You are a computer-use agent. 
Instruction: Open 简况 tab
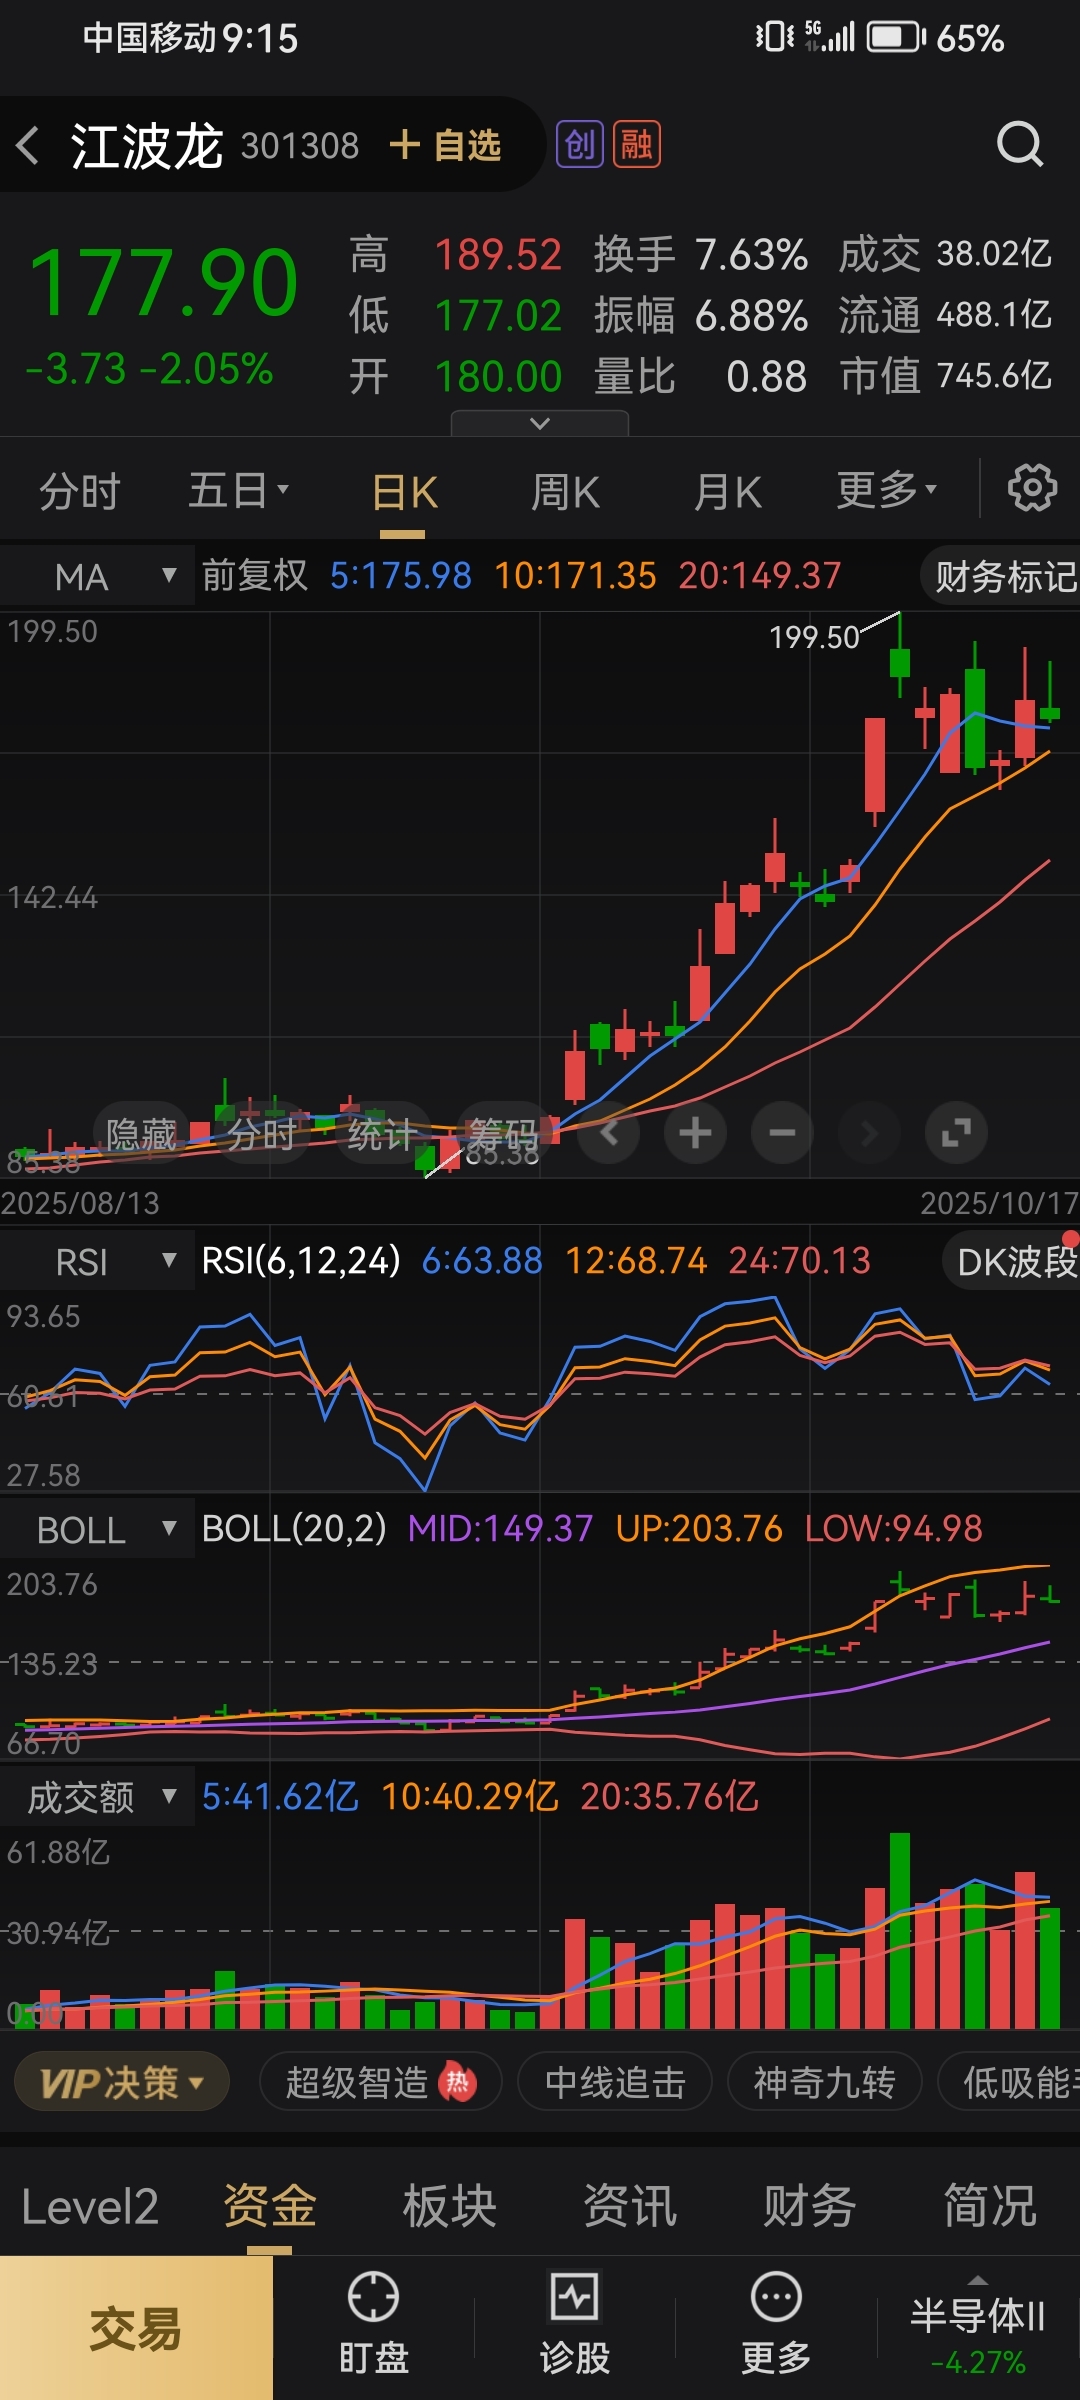coord(990,2207)
